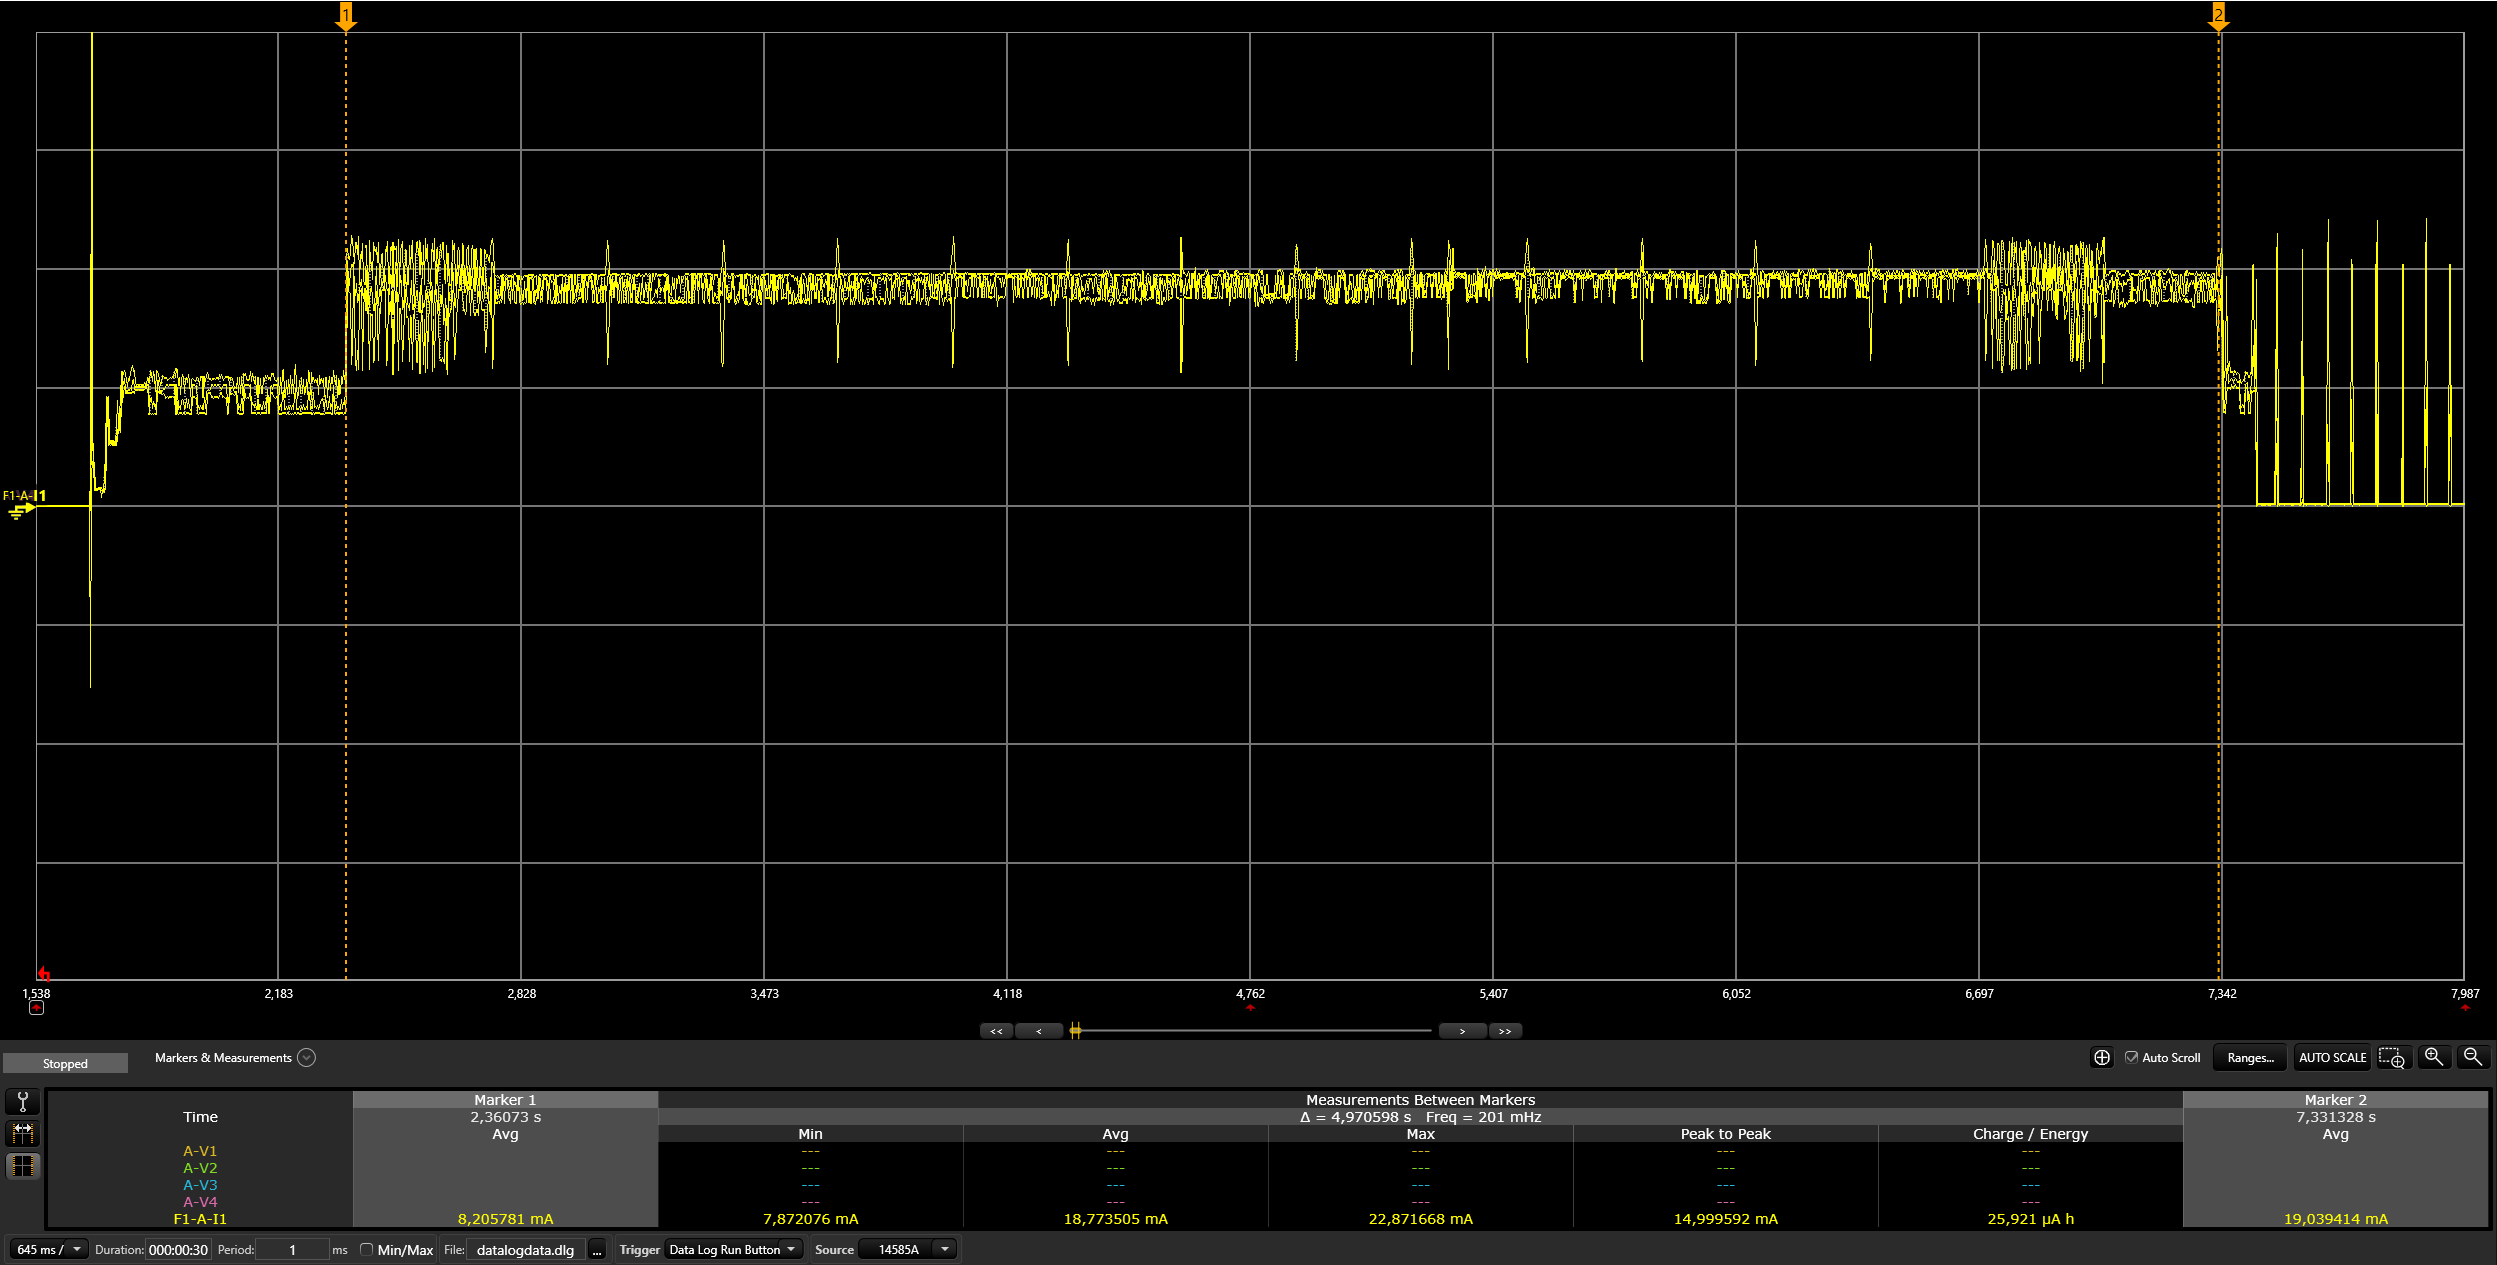
Task: Click the Avg value 18,773505 mA
Action: 1115,1219
